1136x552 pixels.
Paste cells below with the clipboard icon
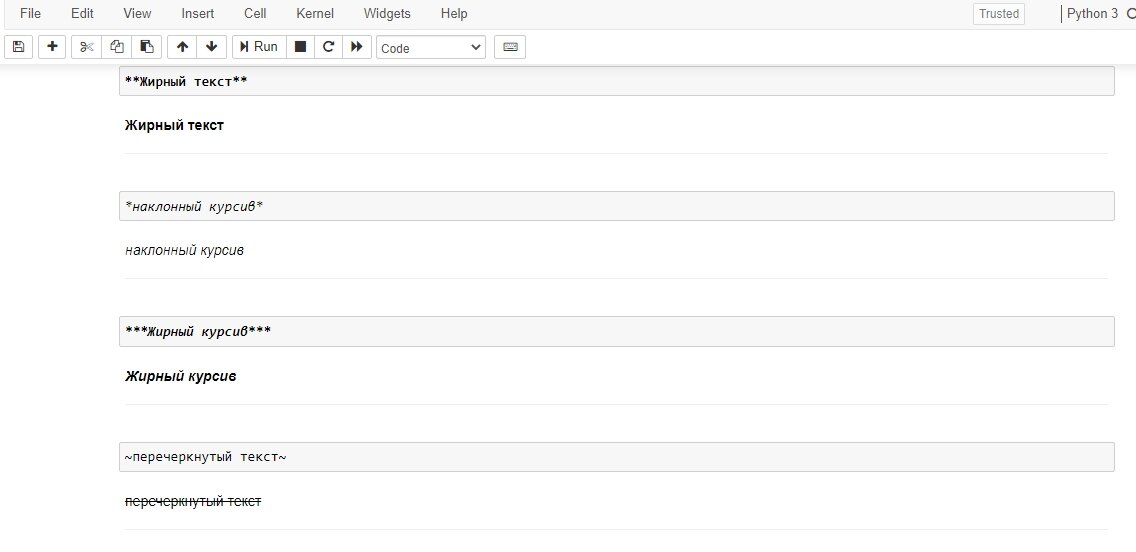coord(146,47)
